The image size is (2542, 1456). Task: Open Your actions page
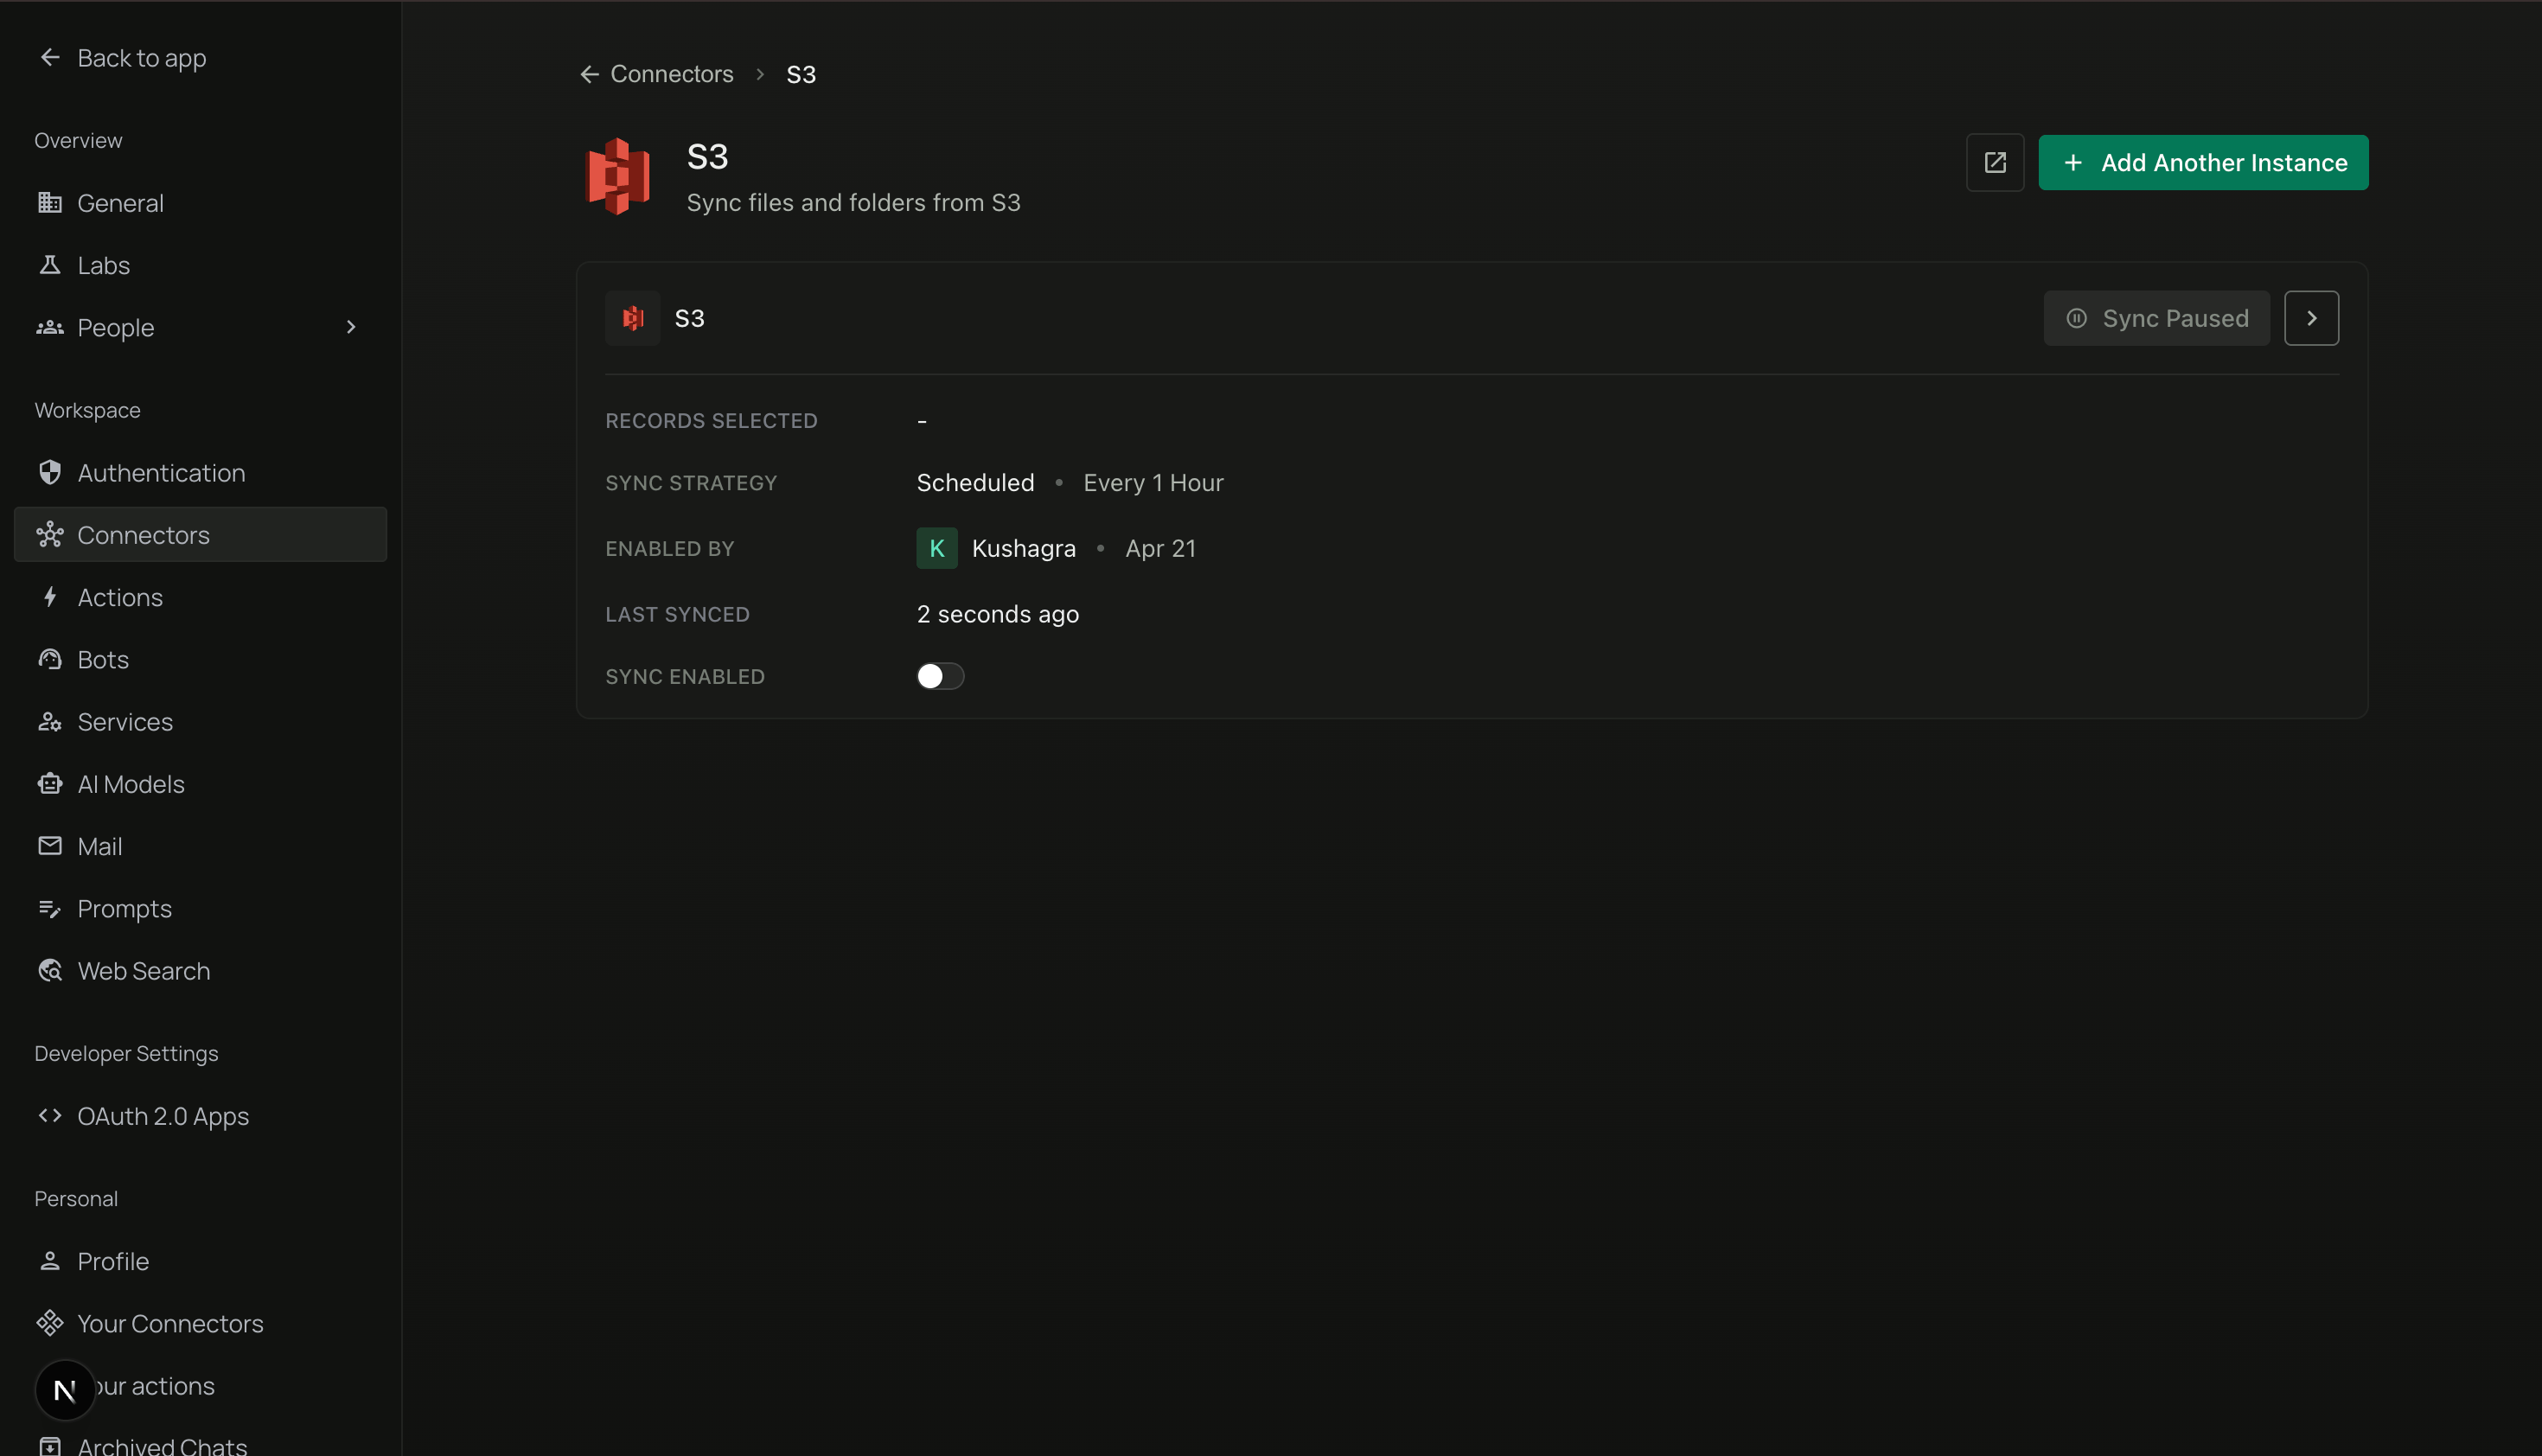[x=200, y=1386]
